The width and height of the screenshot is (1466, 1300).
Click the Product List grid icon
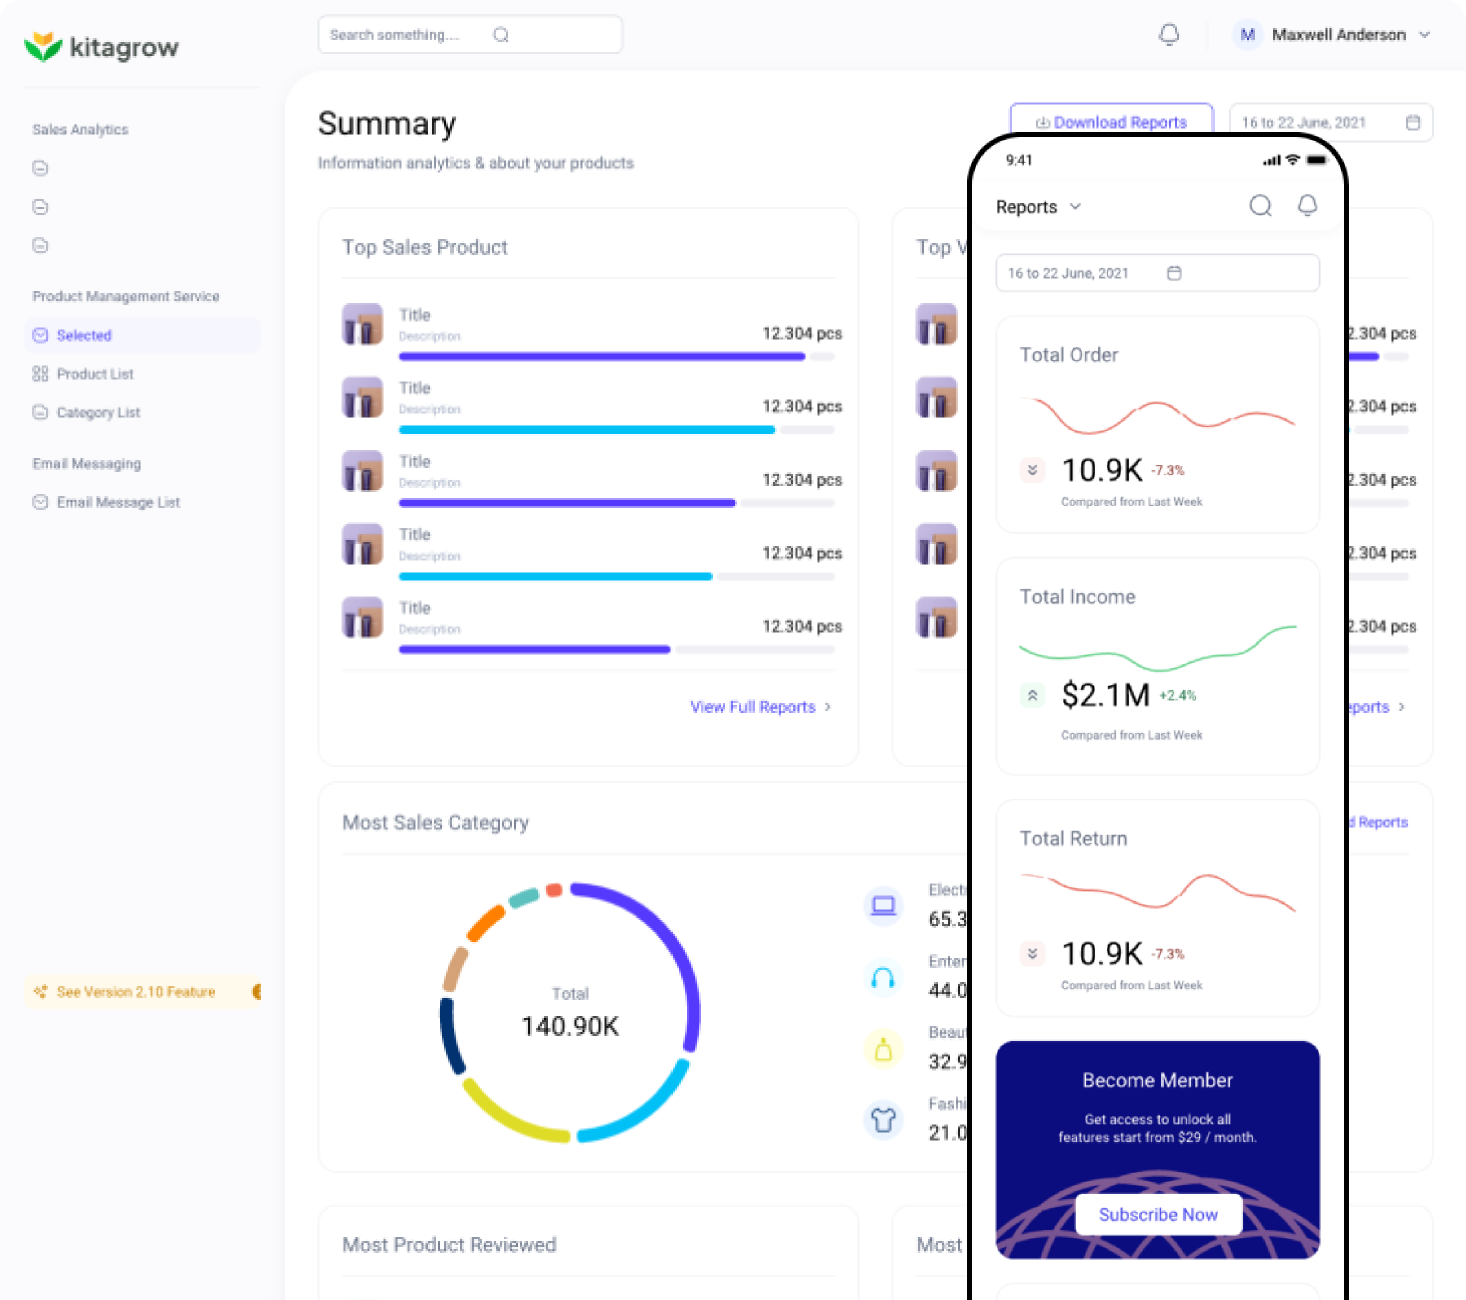(40, 374)
